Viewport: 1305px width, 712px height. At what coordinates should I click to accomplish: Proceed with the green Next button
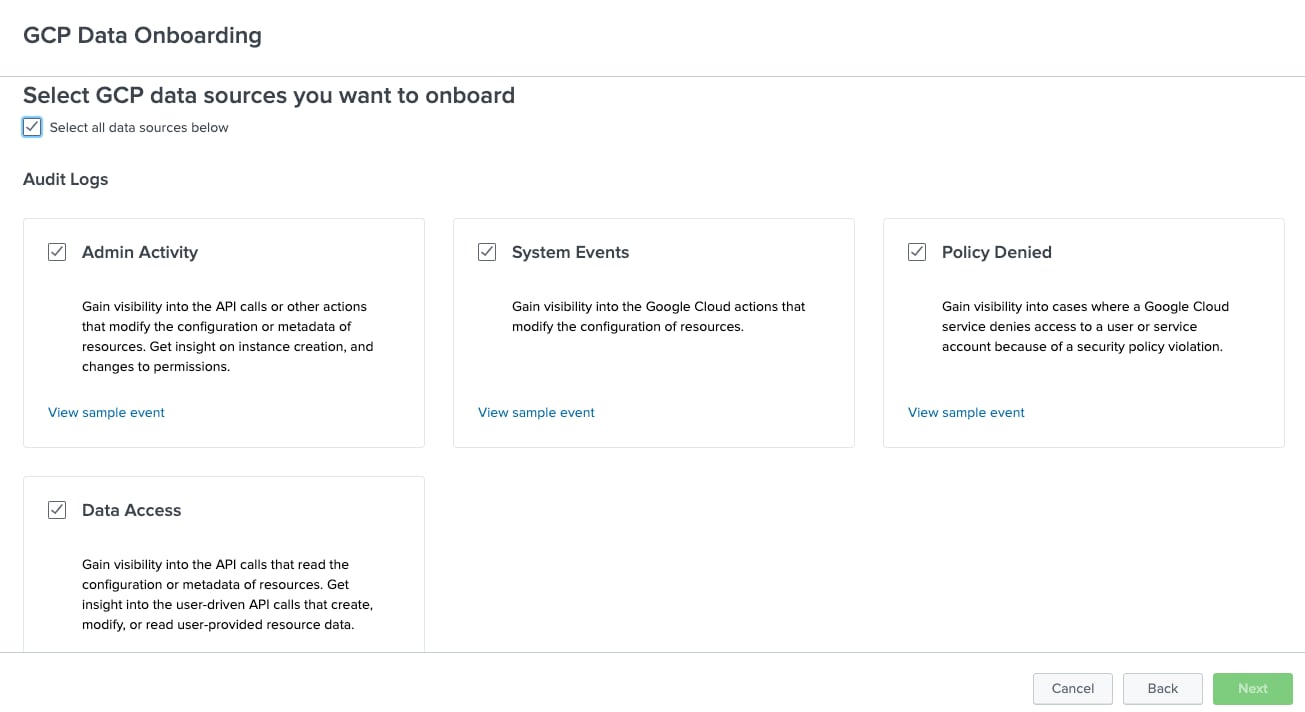1253,688
